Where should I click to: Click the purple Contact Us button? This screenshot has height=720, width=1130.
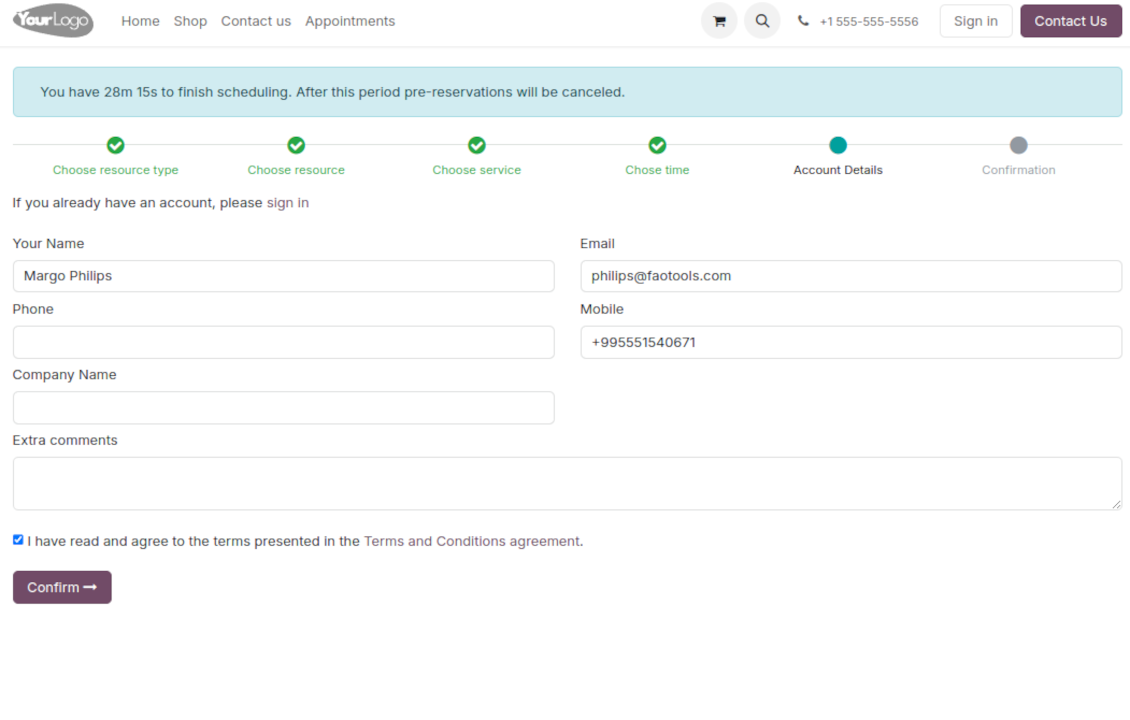click(x=1070, y=21)
